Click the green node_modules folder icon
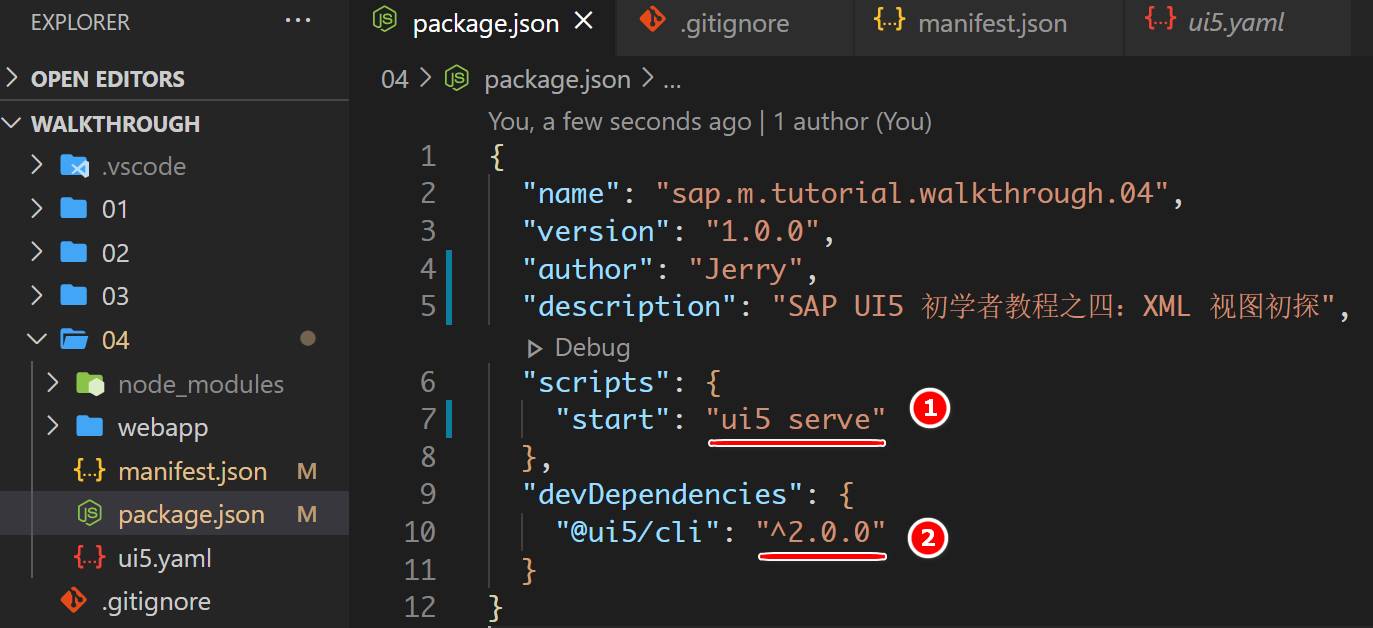This screenshot has width=1373, height=628. pos(91,383)
